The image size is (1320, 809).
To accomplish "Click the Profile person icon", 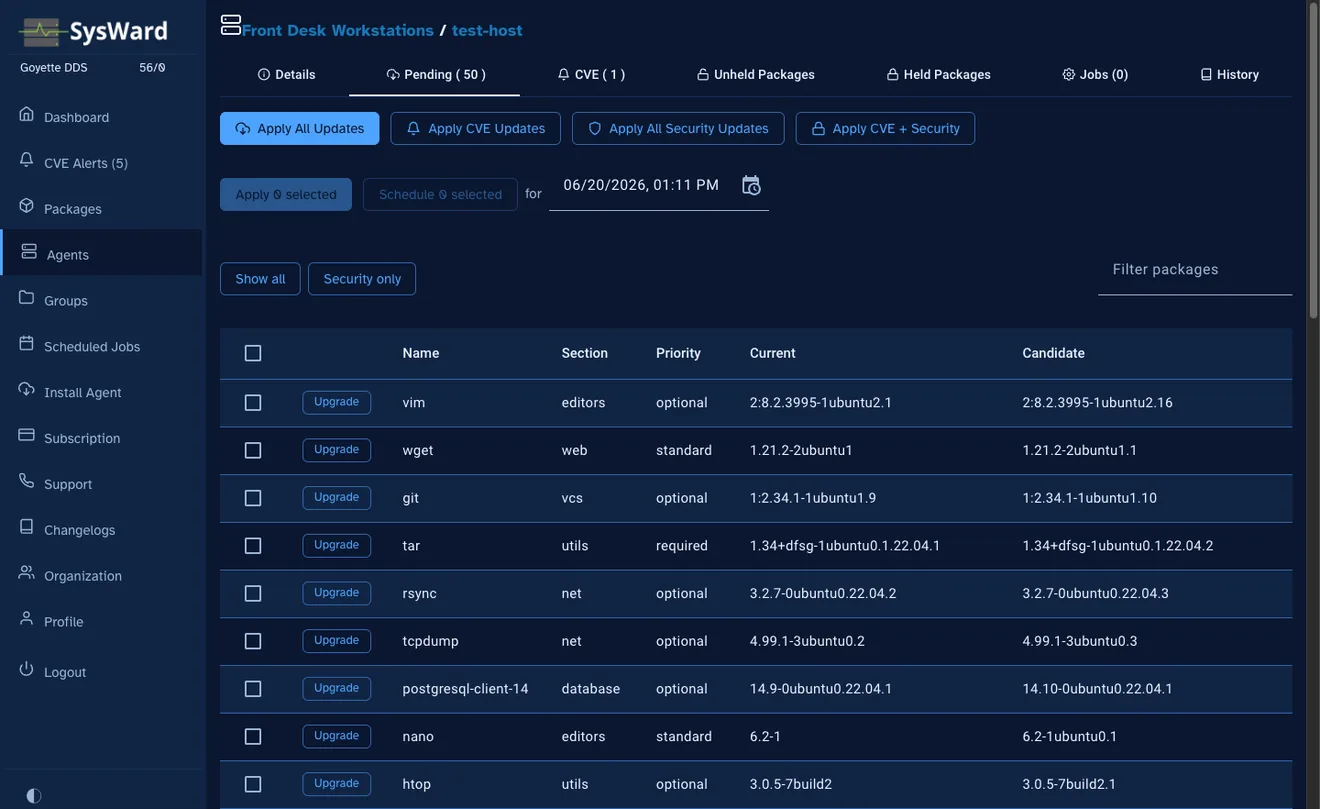I will click(x=26, y=620).
